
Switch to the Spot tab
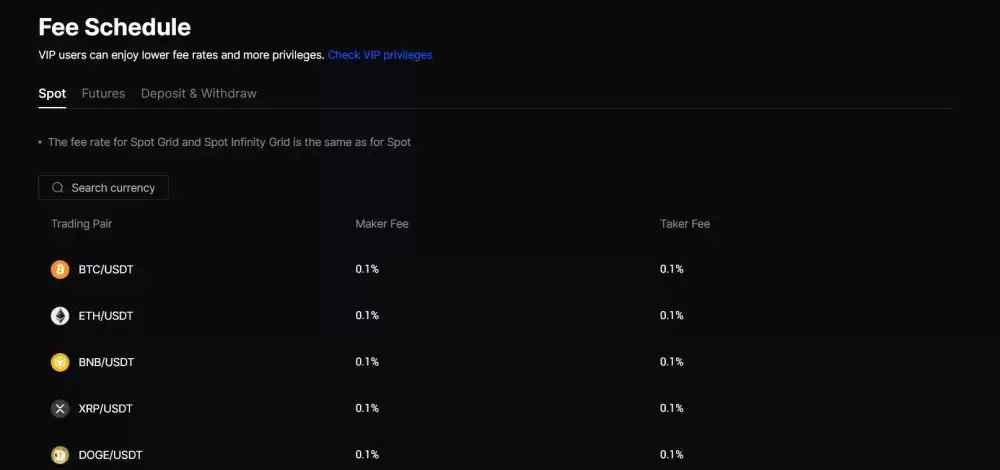[x=52, y=94]
